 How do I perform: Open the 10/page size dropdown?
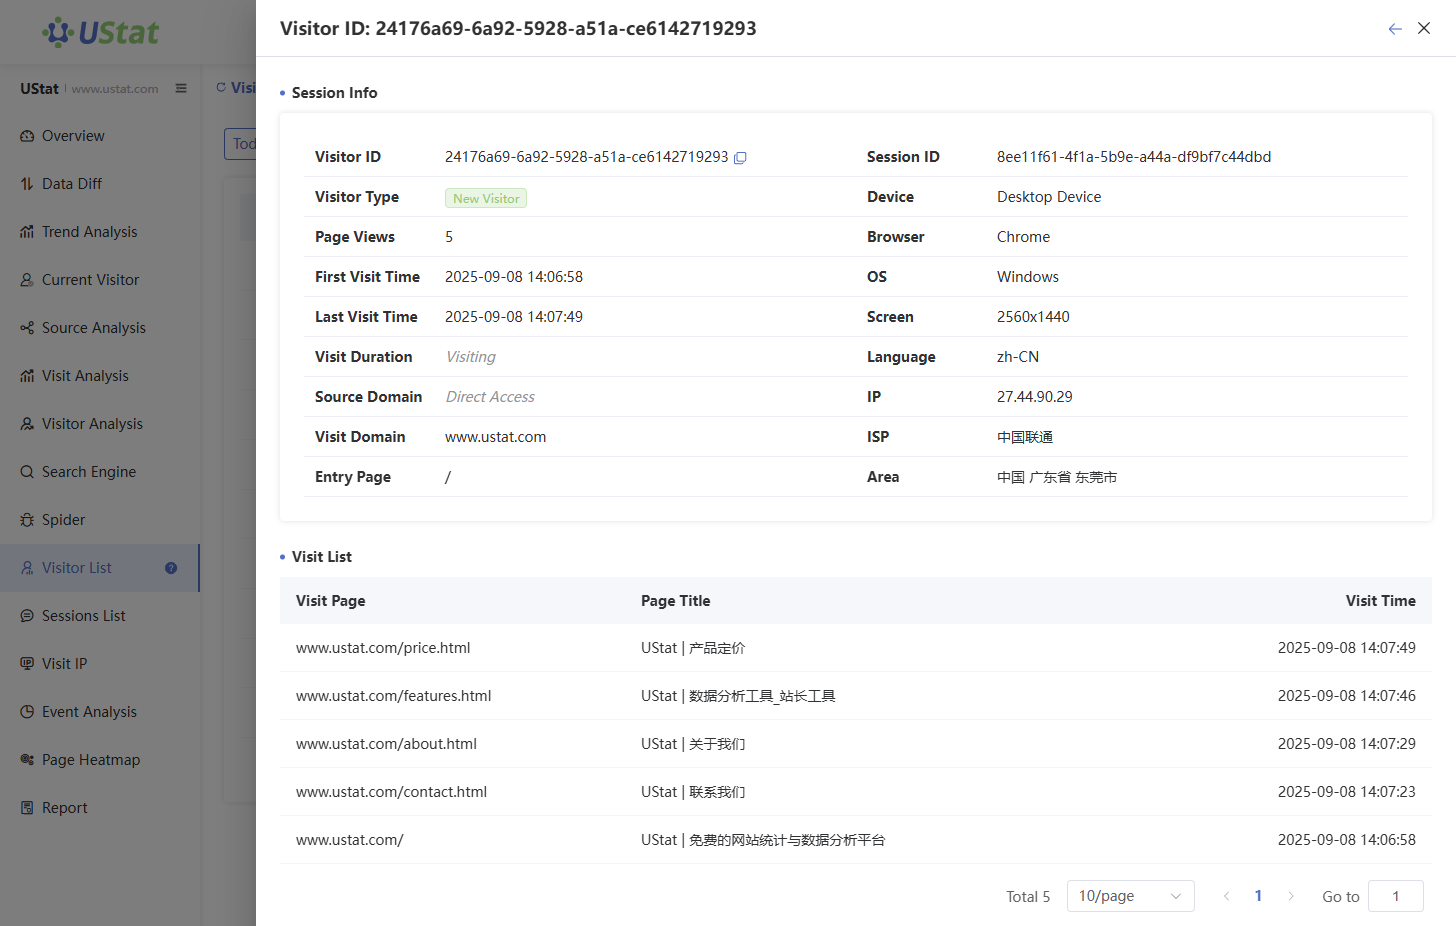1130,896
